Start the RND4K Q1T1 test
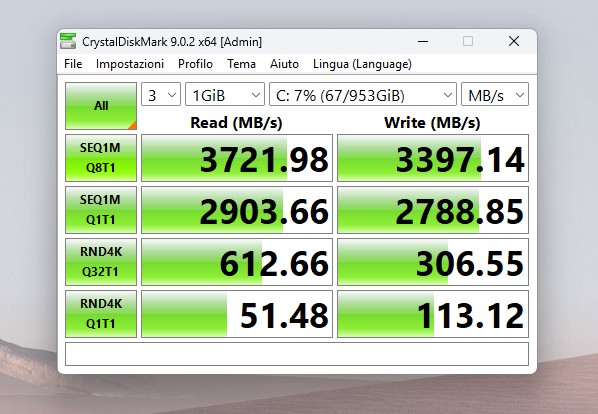 [x=101, y=314]
